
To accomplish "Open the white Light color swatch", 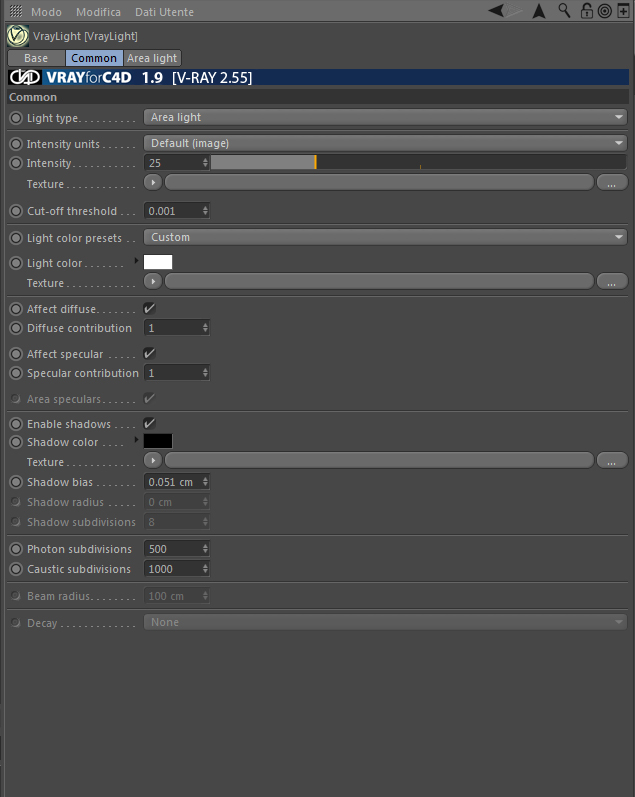I will [x=158, y=262].
